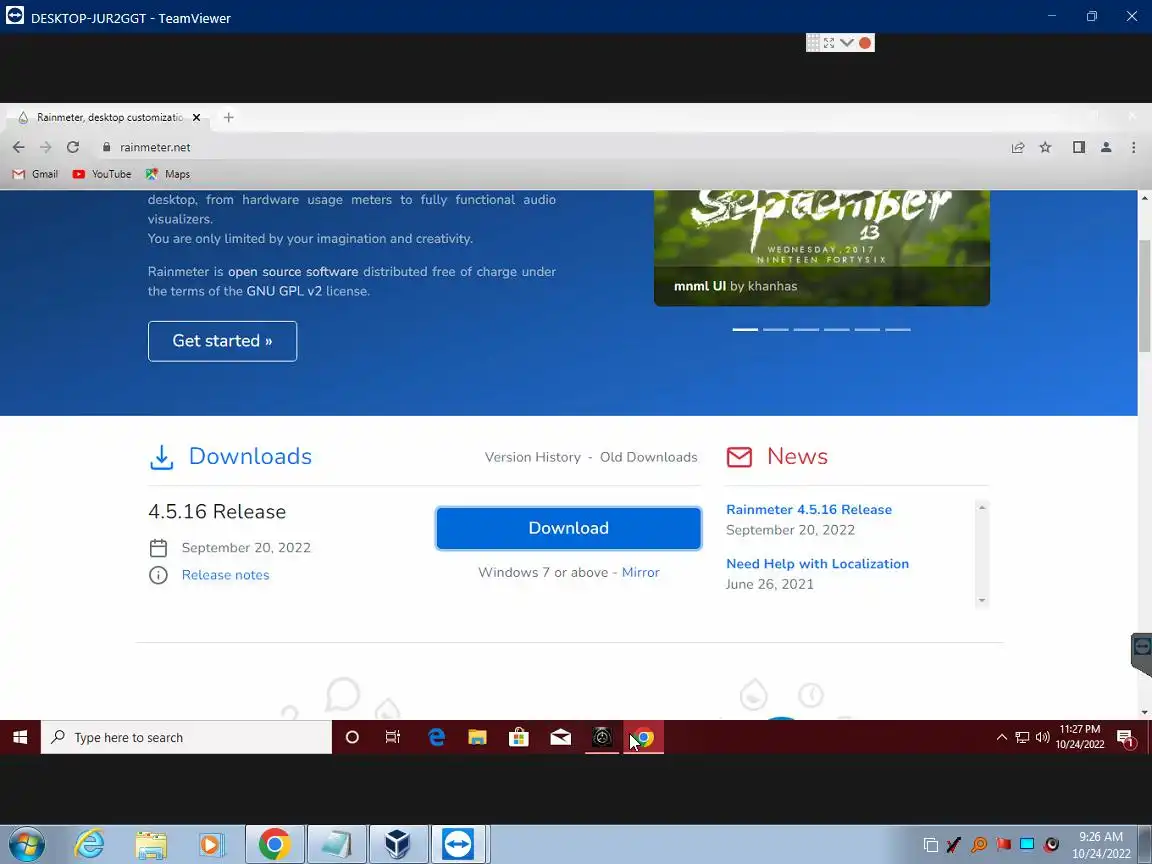Open Rainmeter 4.5.16 Release news item
Image resolution: width=1152 pixels, height=864 pixels.
point(809,510)
